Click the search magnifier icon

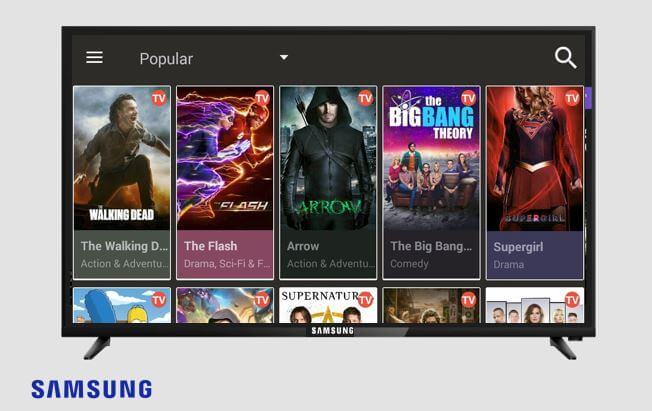[566, 57]
